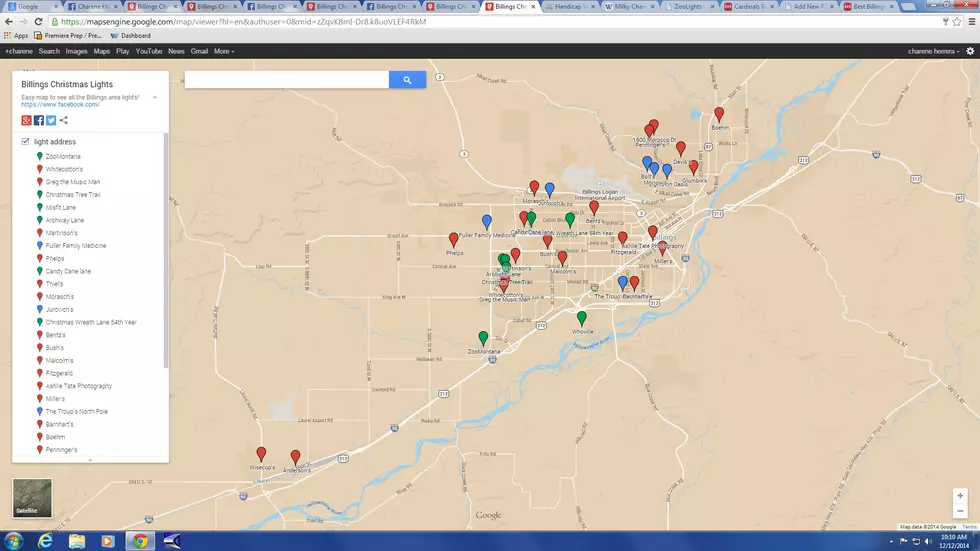Open Maps in the Google bar

pyautogui.click(x=101, y=51)
